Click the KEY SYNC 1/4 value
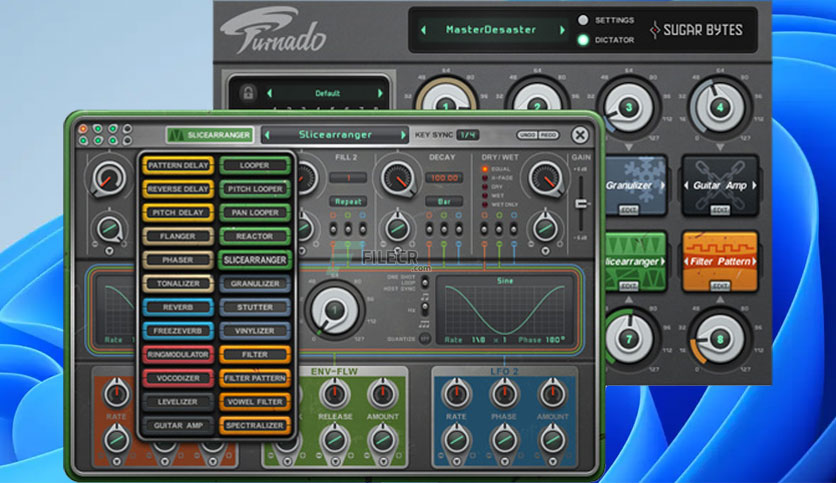The height and width of the screenshot is (484, 836). click(468, 135)
